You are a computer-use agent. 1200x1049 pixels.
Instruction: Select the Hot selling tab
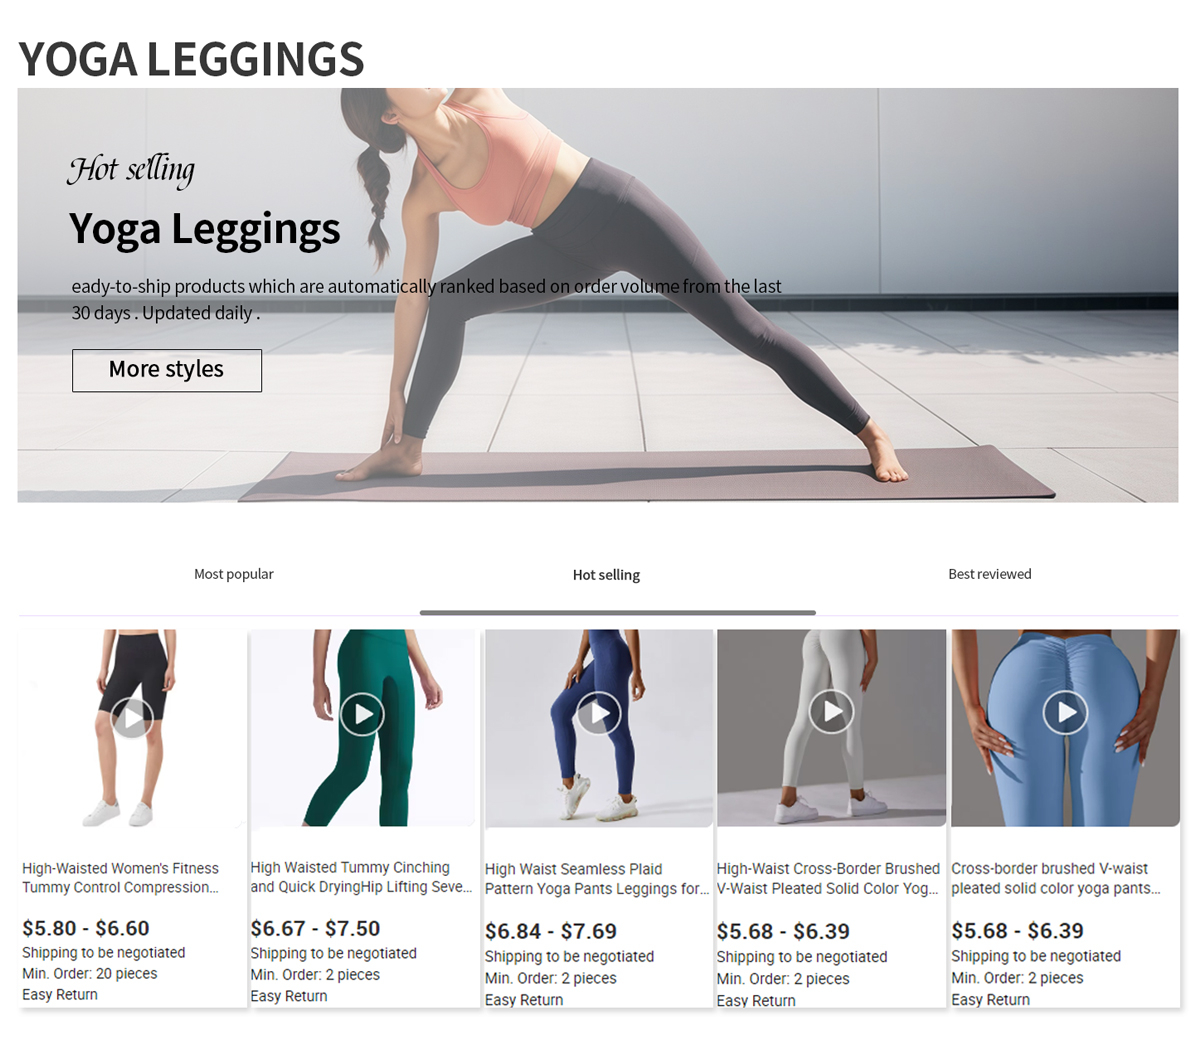[x=606, y=575]
